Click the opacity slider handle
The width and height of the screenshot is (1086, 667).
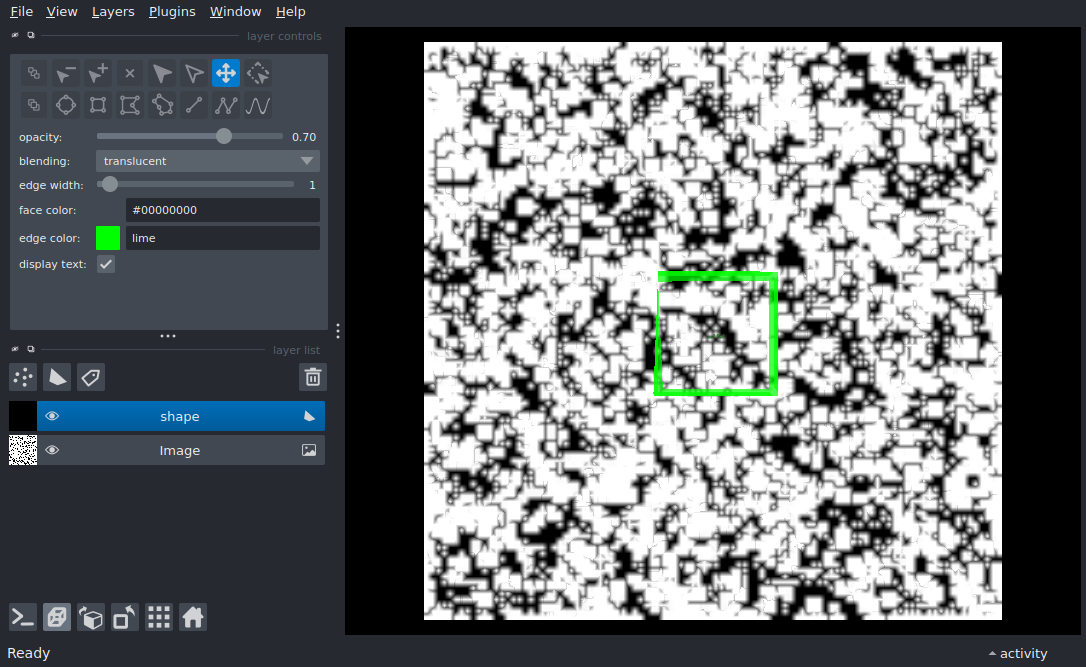coord(224,136)
